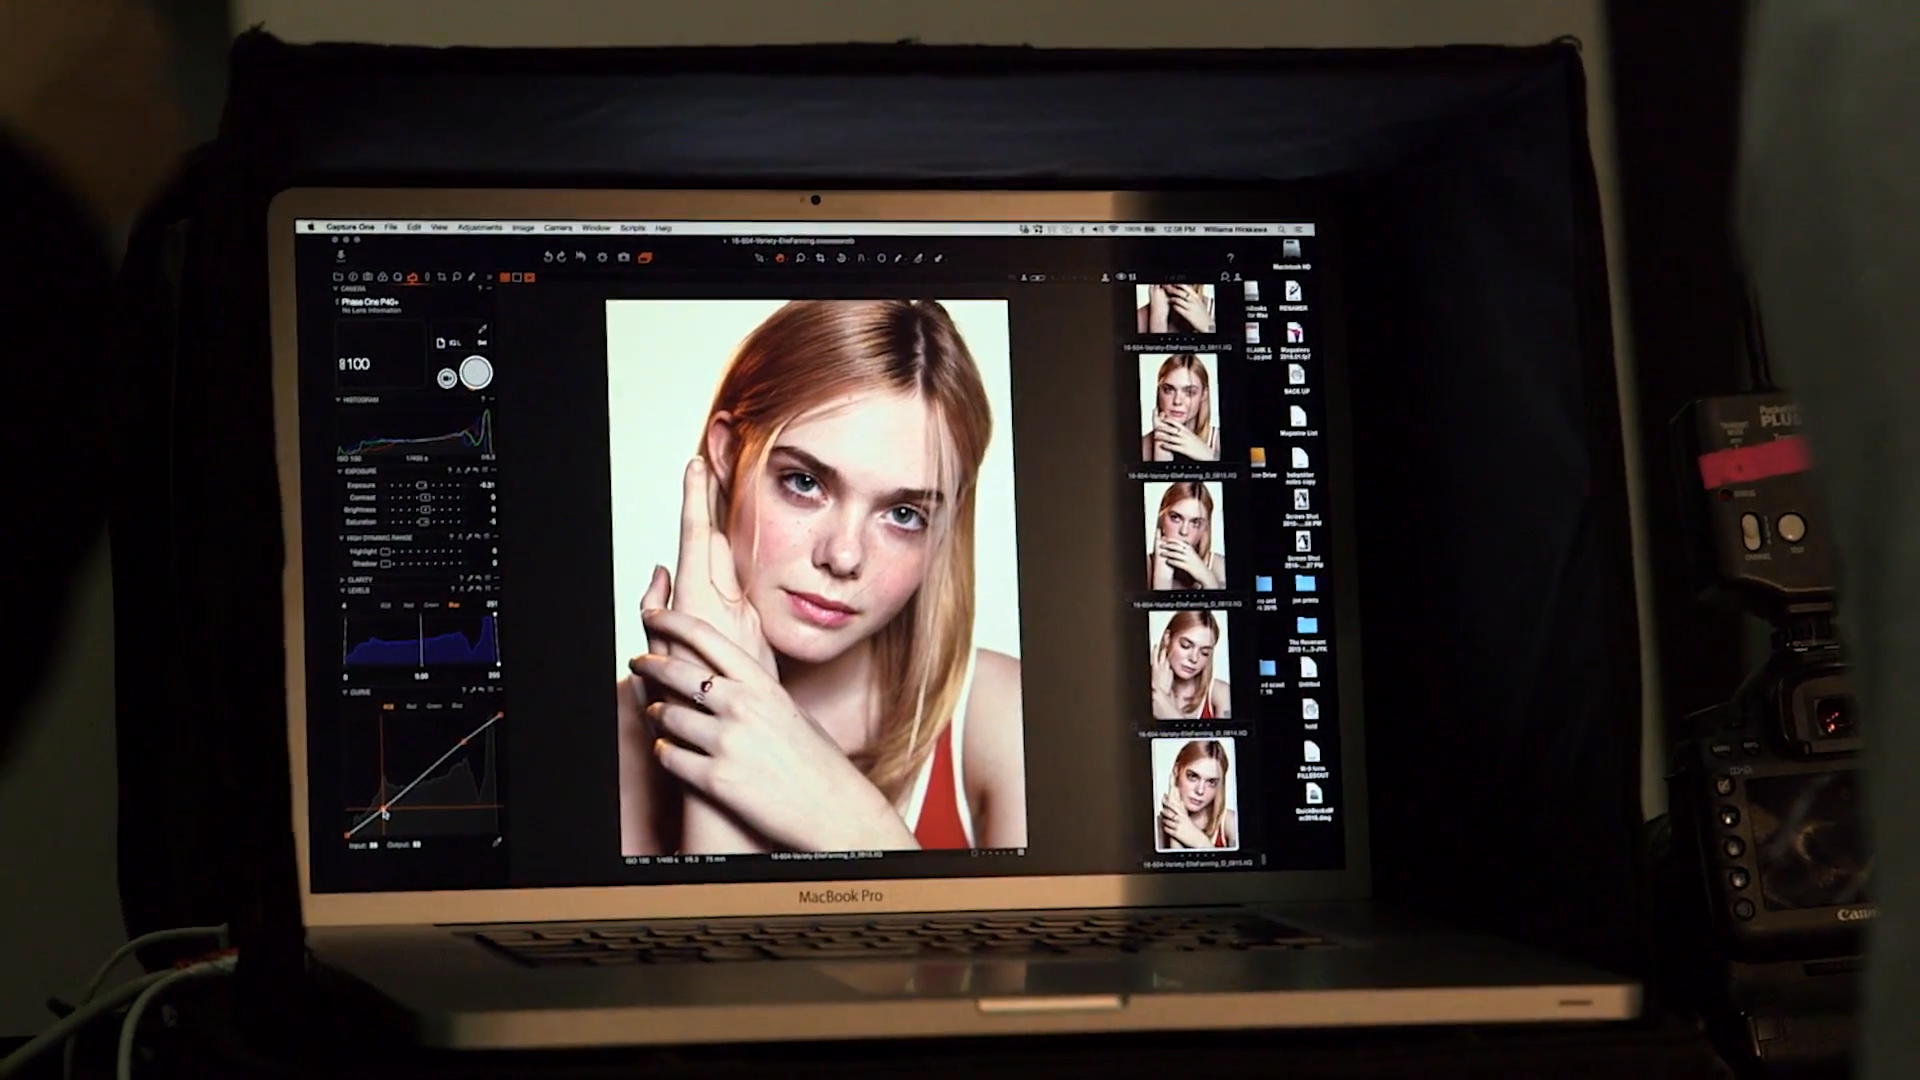Click the Contrast slider handle
This screenshot has height=1080, width=1920.
pyautogui.click(x=425, y=497)
